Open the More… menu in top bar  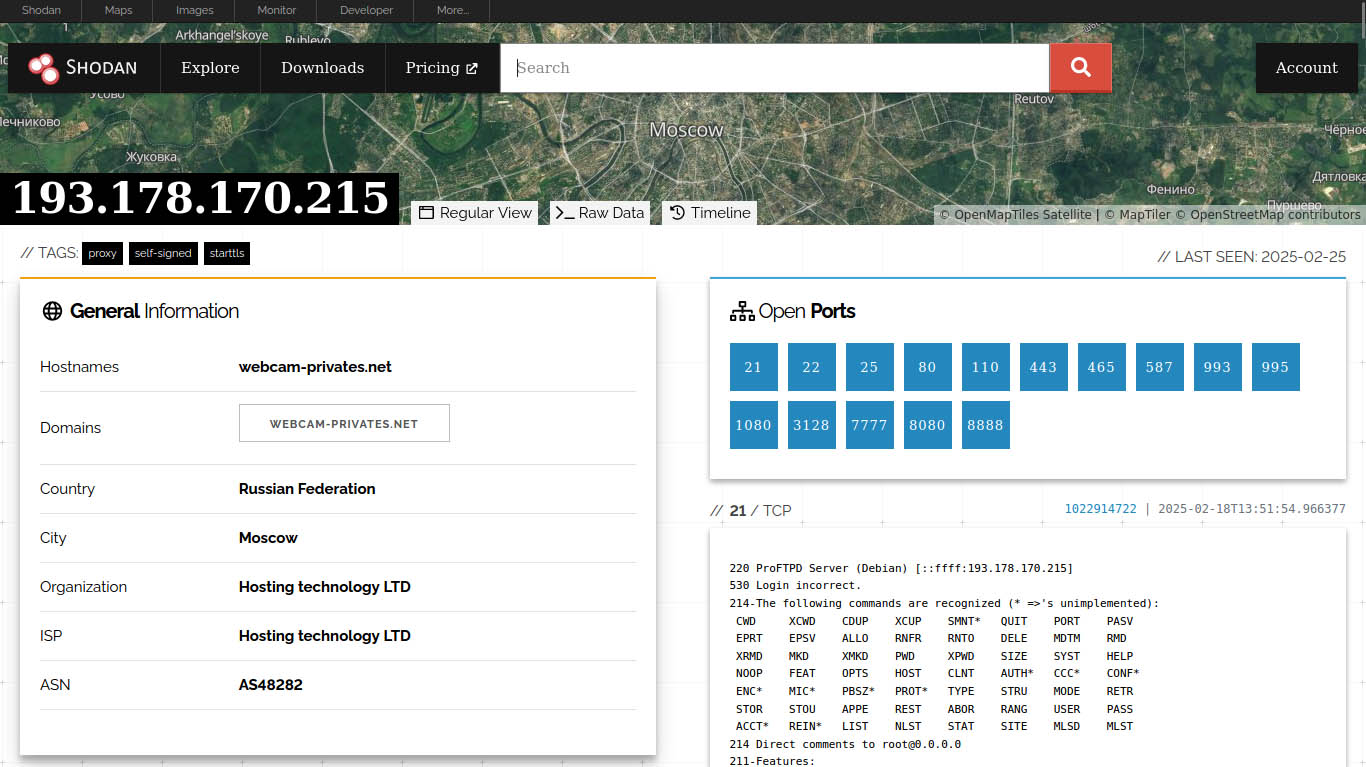click(x=452, y=10)
